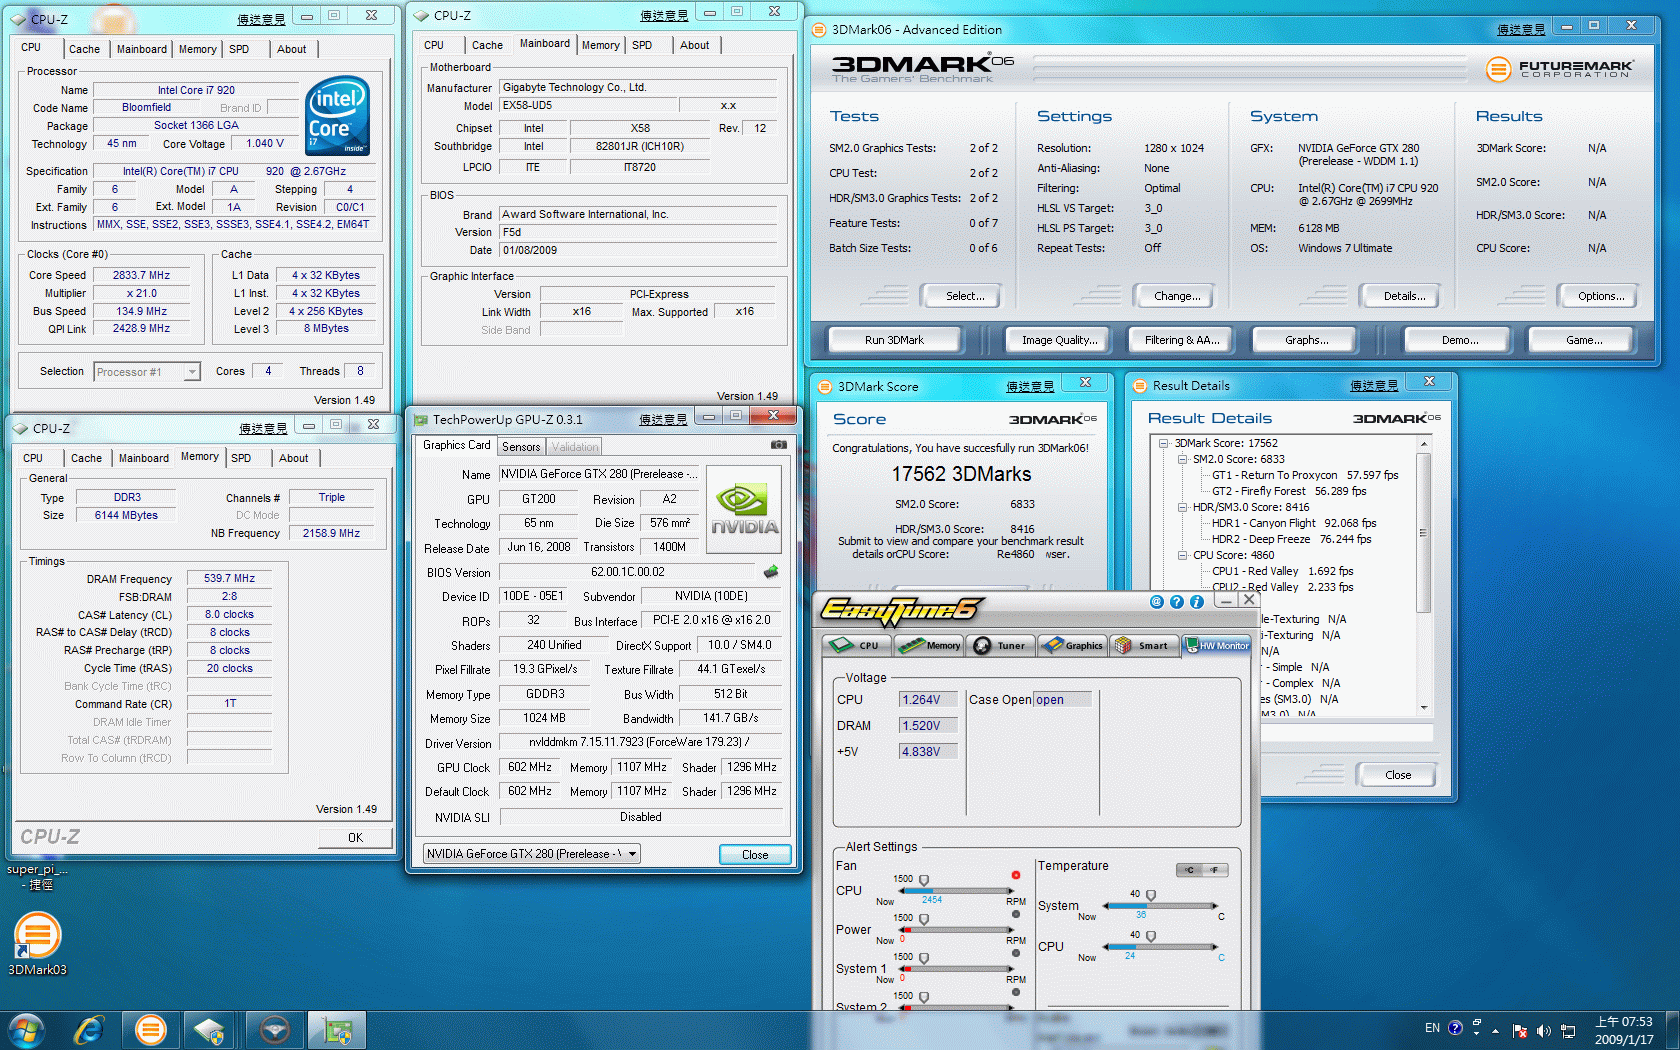Click the Run 3DMark button
The image size is (1680, 1050).
pyautogui.click(x=894, y=340)
